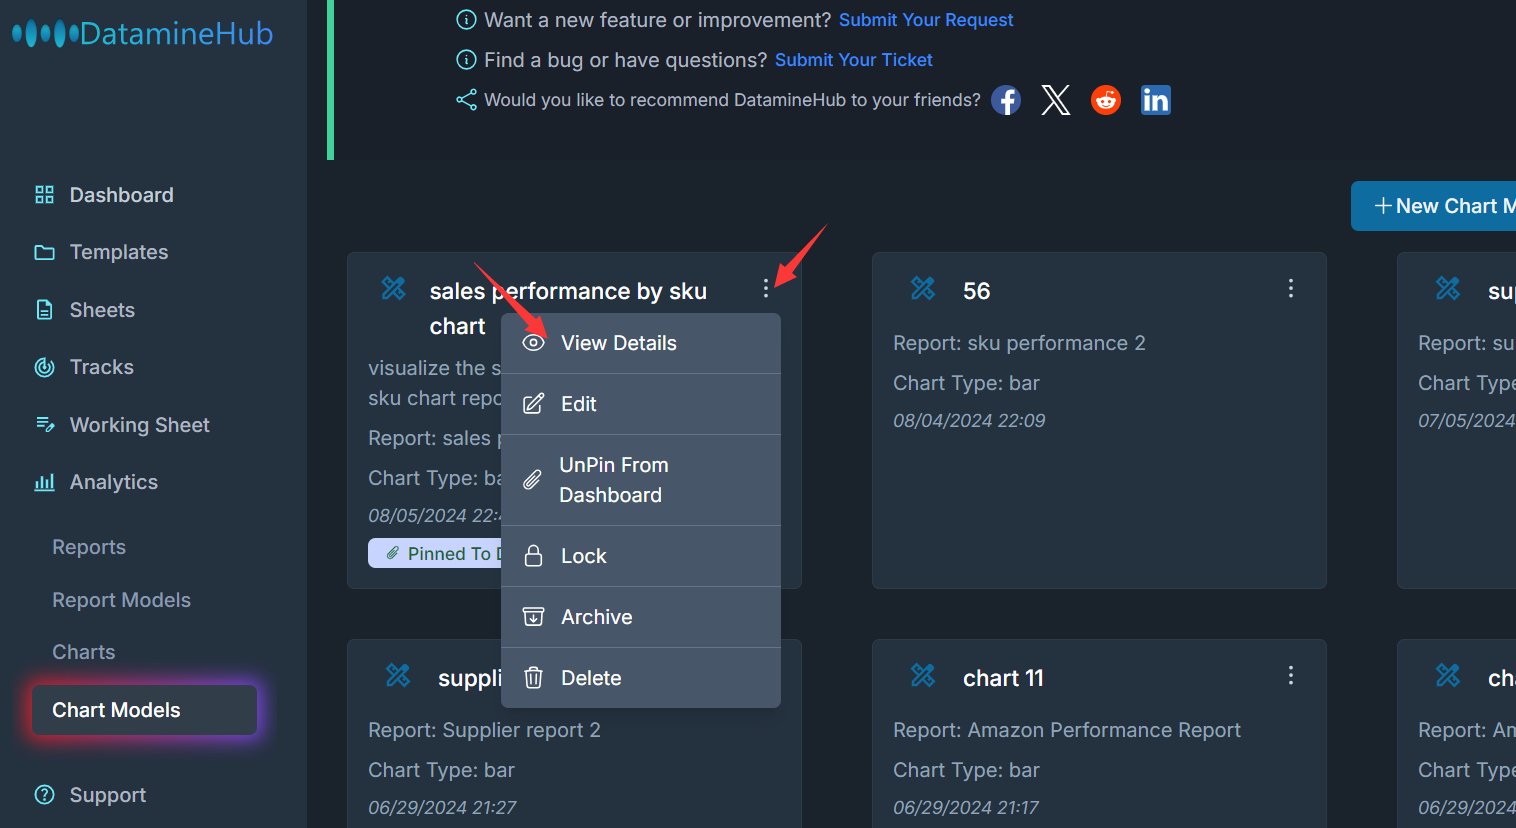Choose Lock from the context menu
Viewport: 1516px width, 828px height.
641,556
